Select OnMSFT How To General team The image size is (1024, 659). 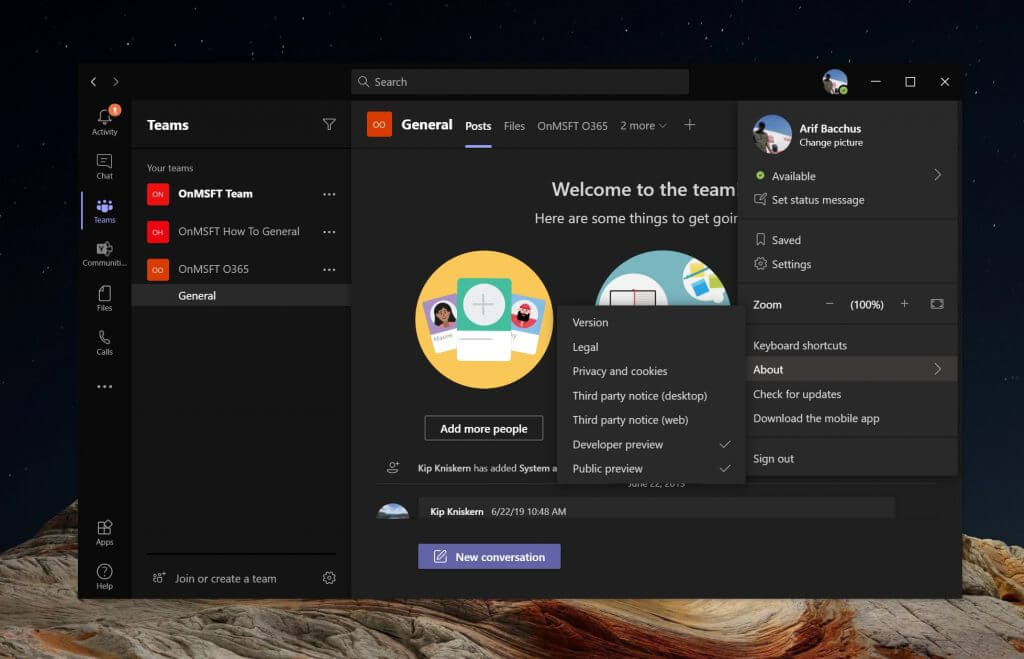coord(241,232)
